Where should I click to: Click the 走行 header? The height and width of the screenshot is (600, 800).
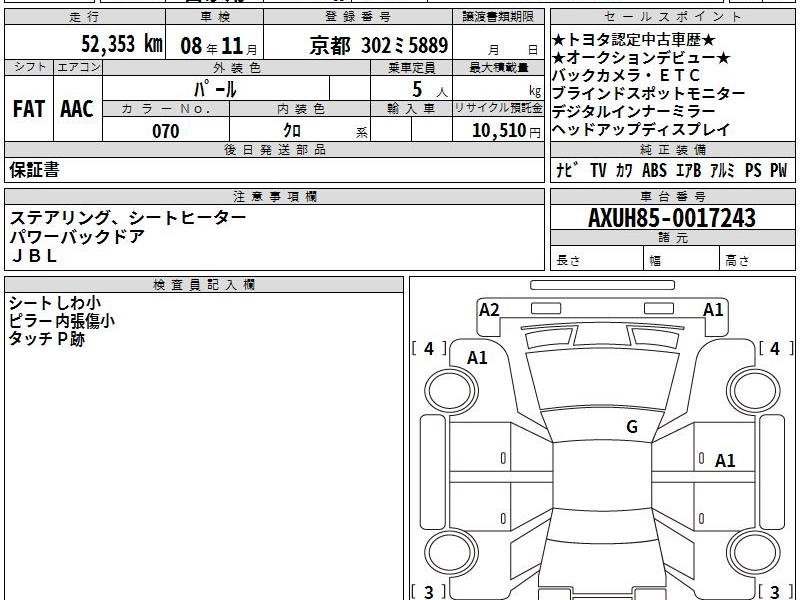(85, 17)
